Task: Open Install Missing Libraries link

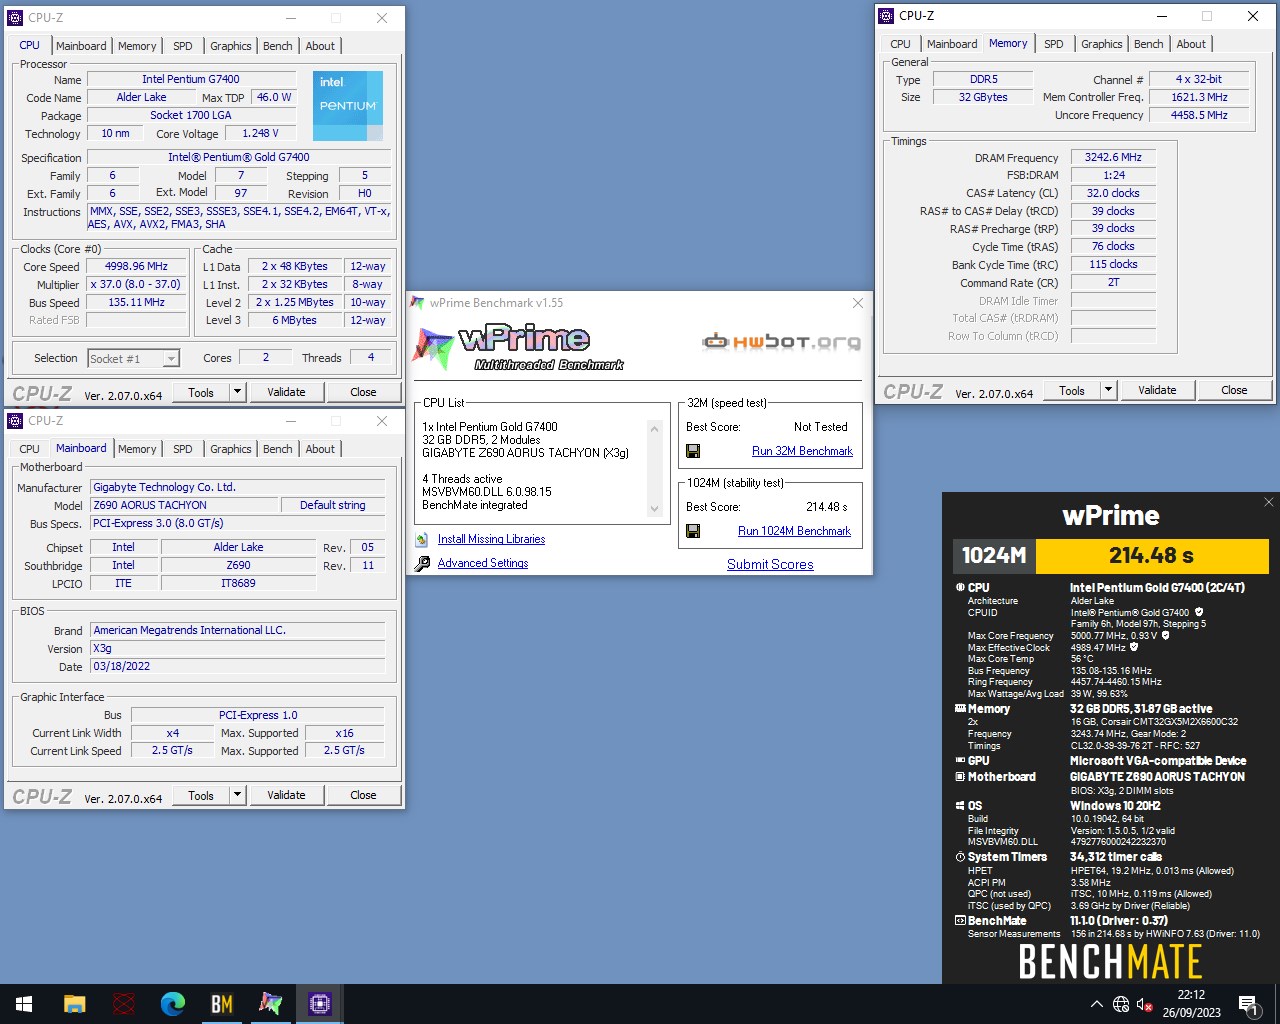Action: pyautogui.click(x=491, y=539)
